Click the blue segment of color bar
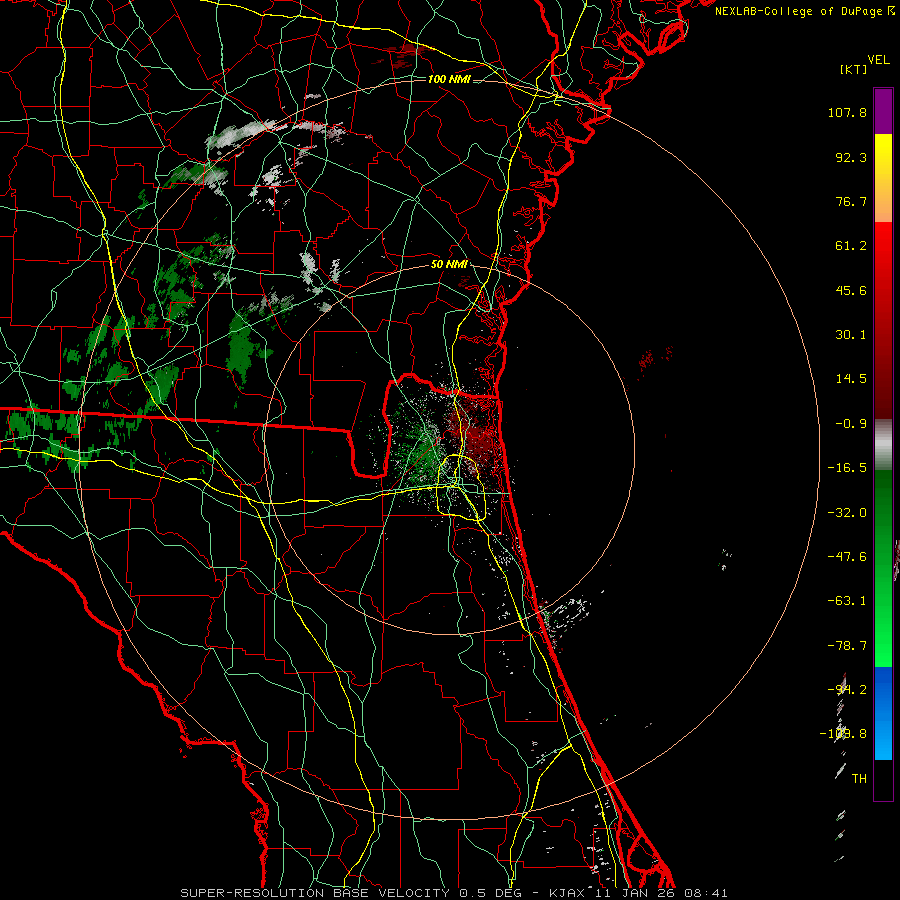The image size is (900, 900). click(883, 713)
